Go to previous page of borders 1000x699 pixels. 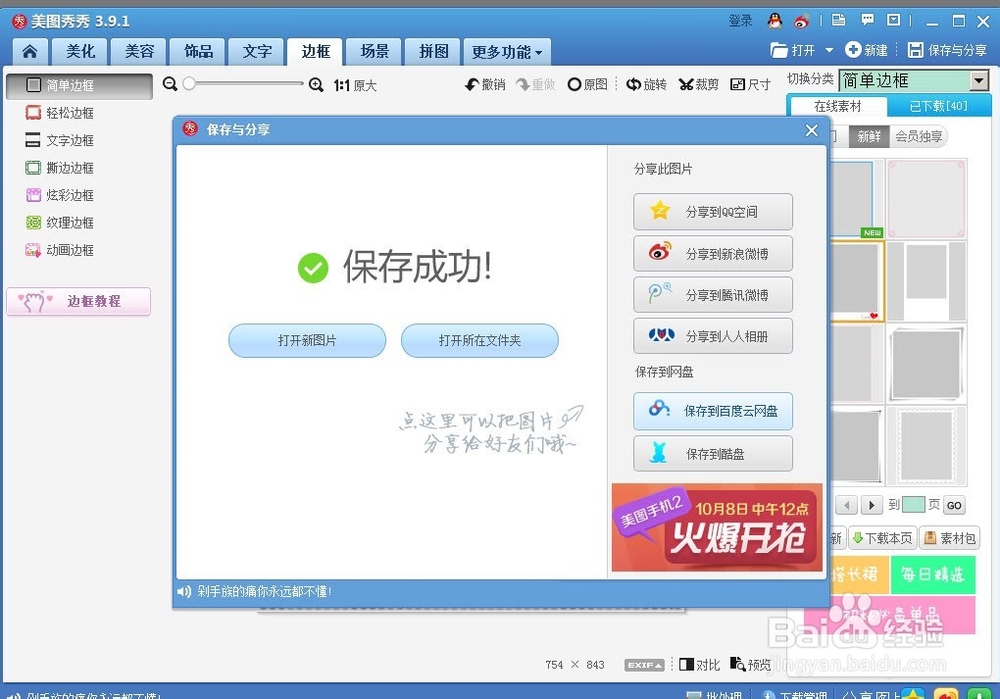[846, 505]
